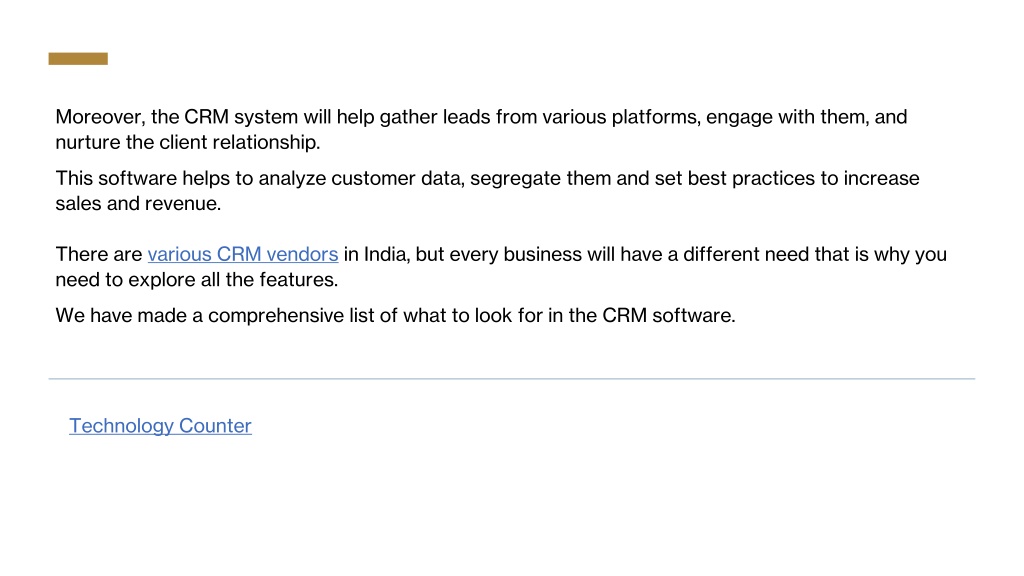Click the words 'There are' before the link
Image resolution: width=1024 pixels, height=576 pixels.
click(x=99, y=254)
